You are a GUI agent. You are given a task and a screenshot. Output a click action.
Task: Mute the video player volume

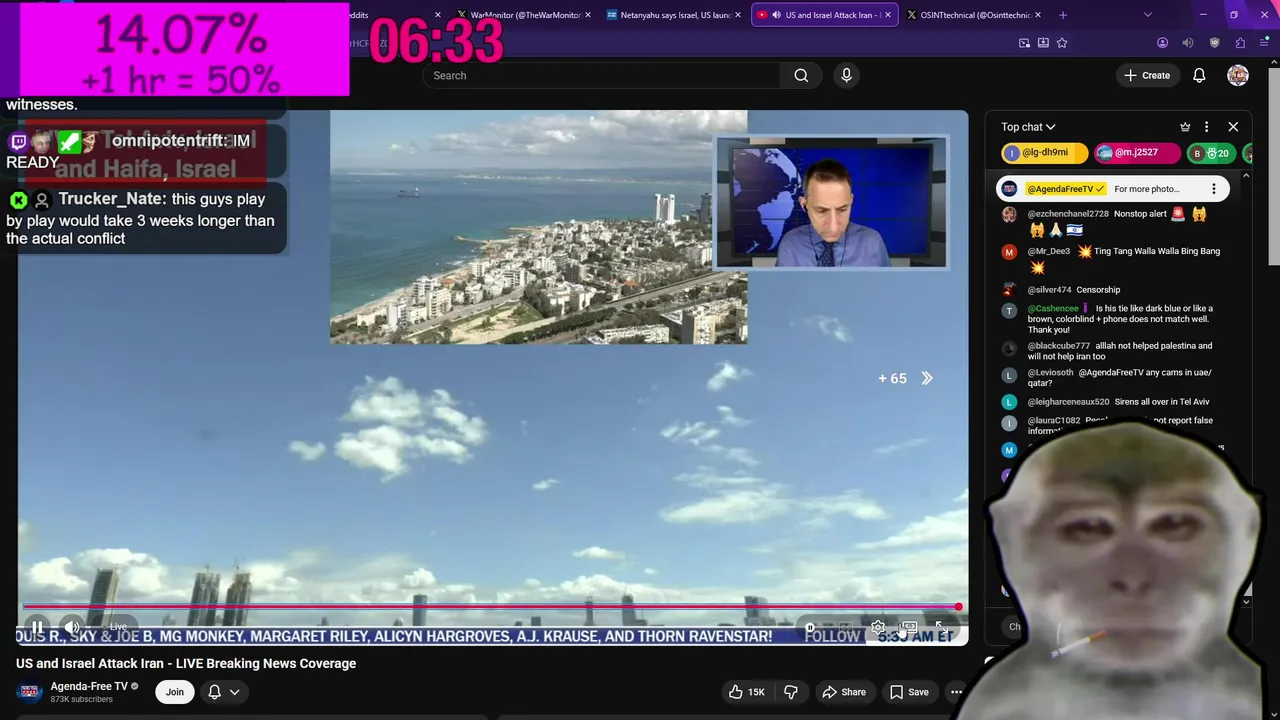(72, 627)
